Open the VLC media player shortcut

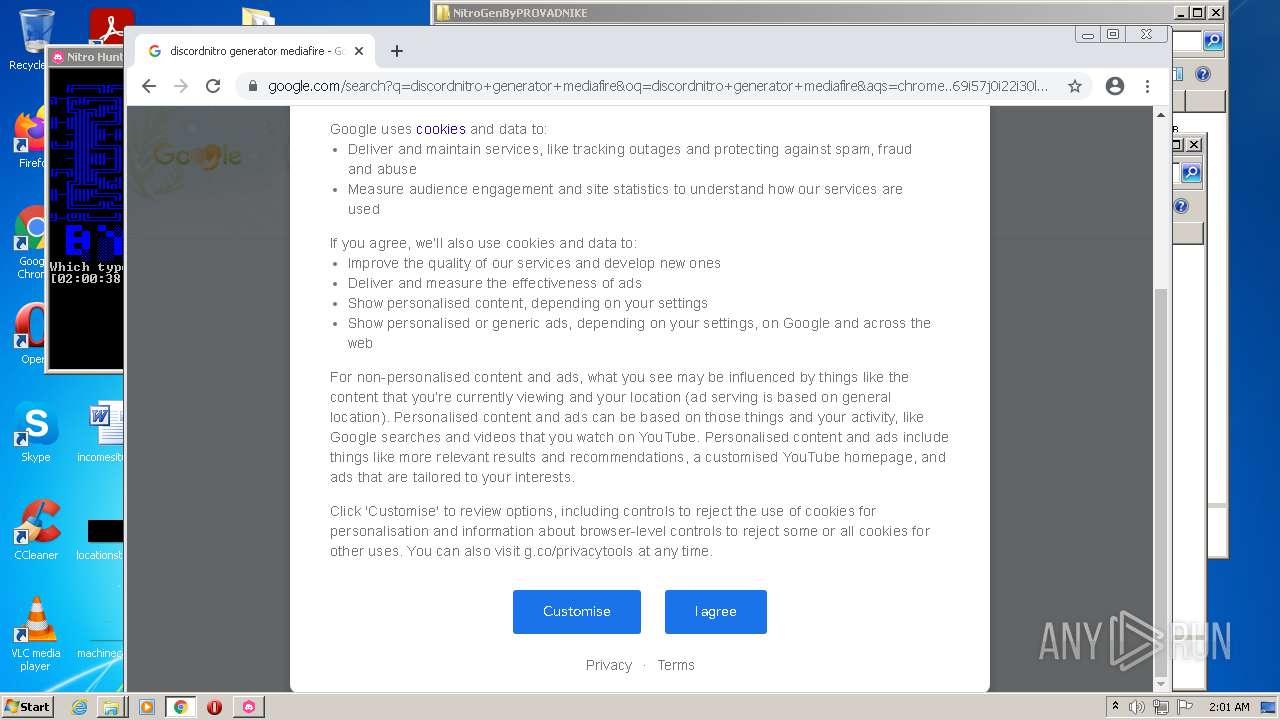tap(36, 633)
